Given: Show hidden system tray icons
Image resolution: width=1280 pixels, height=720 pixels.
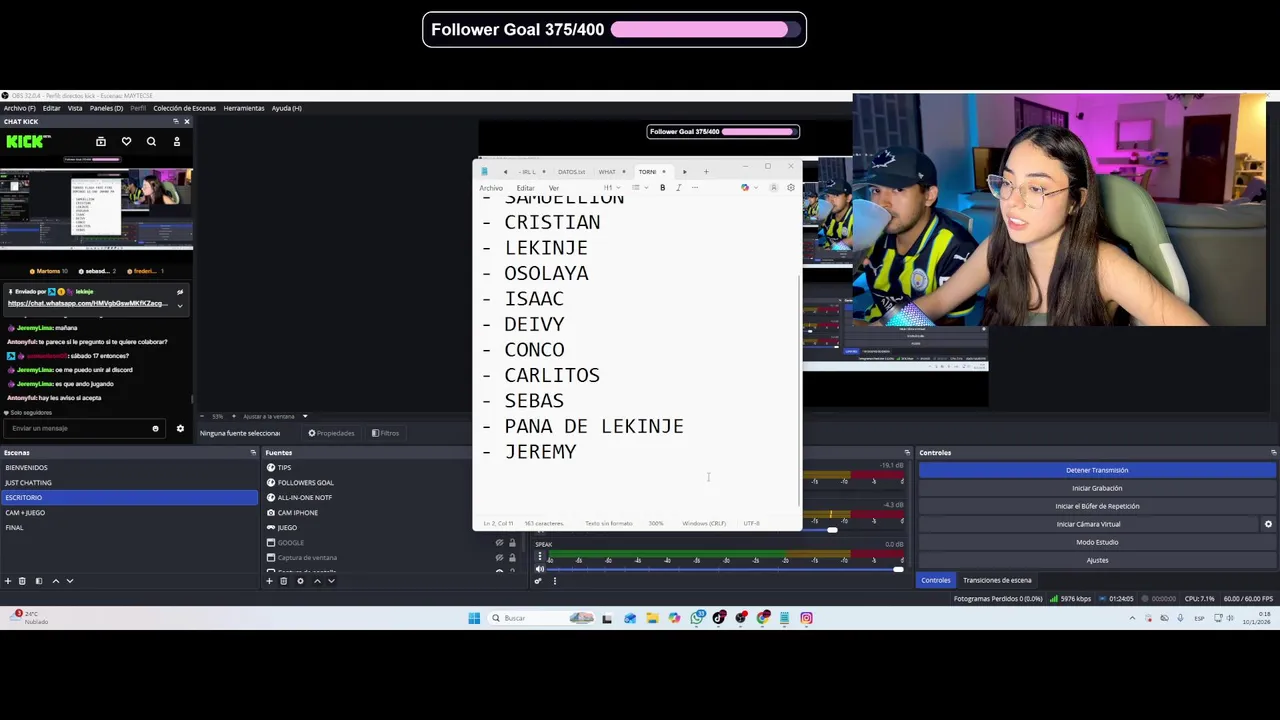Looking at the screenshot, I should (1132, 618).
